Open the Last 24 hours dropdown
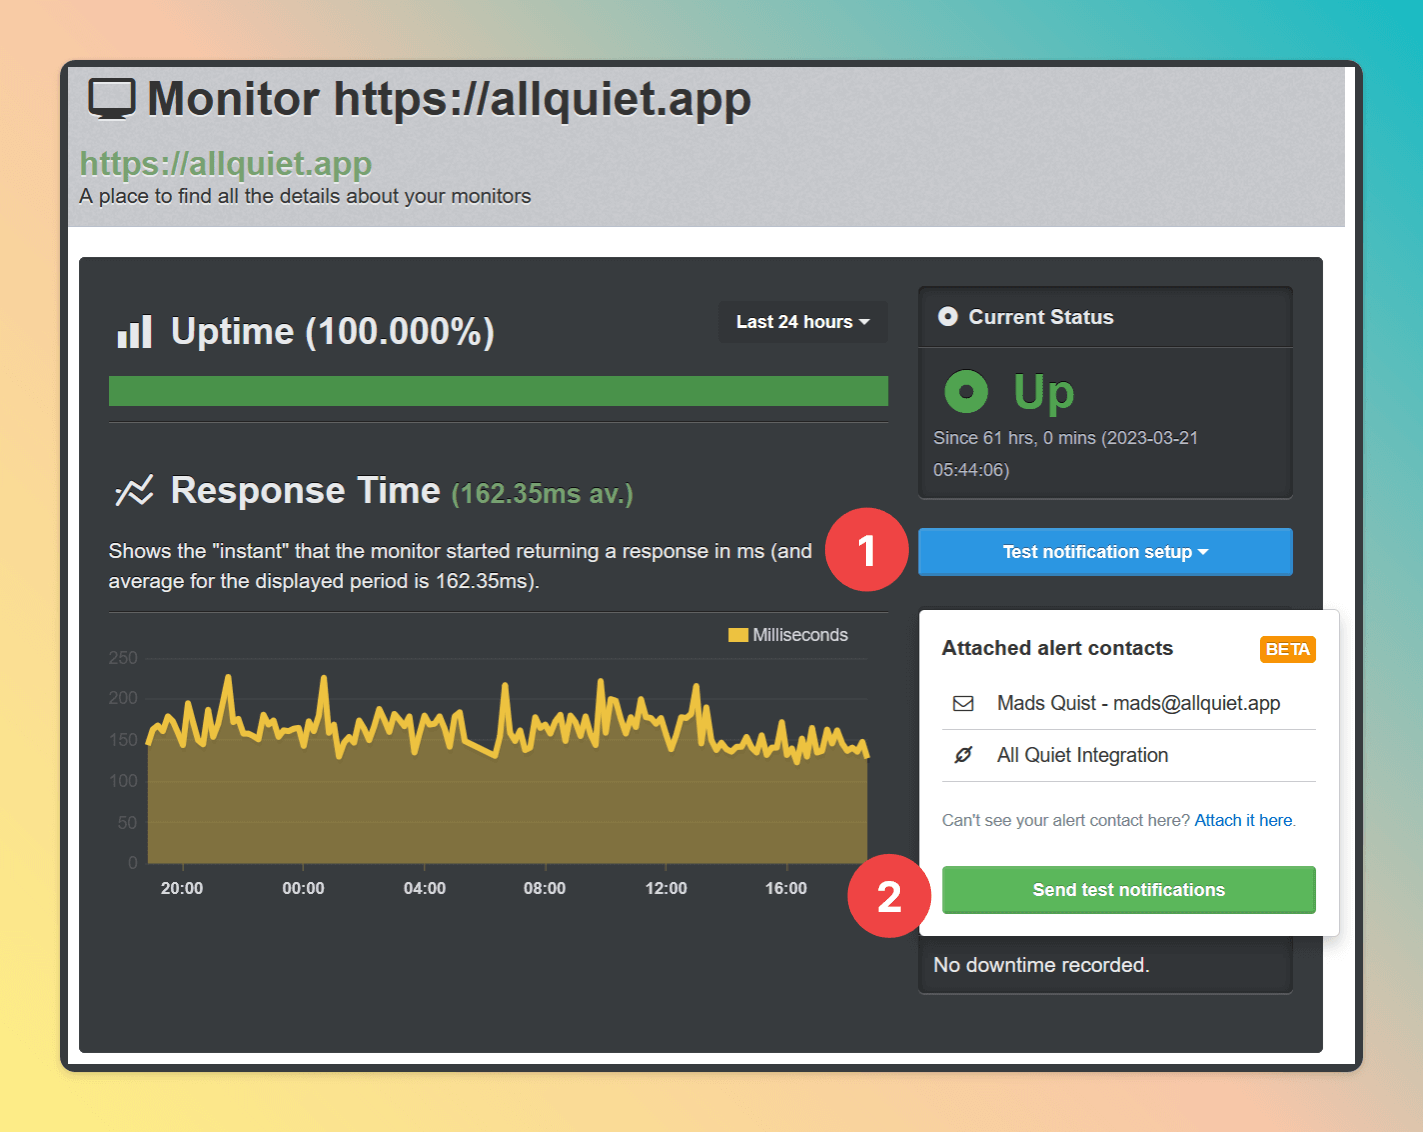Viewport: 1423px width, 1132px height. [x=803, y=322]
